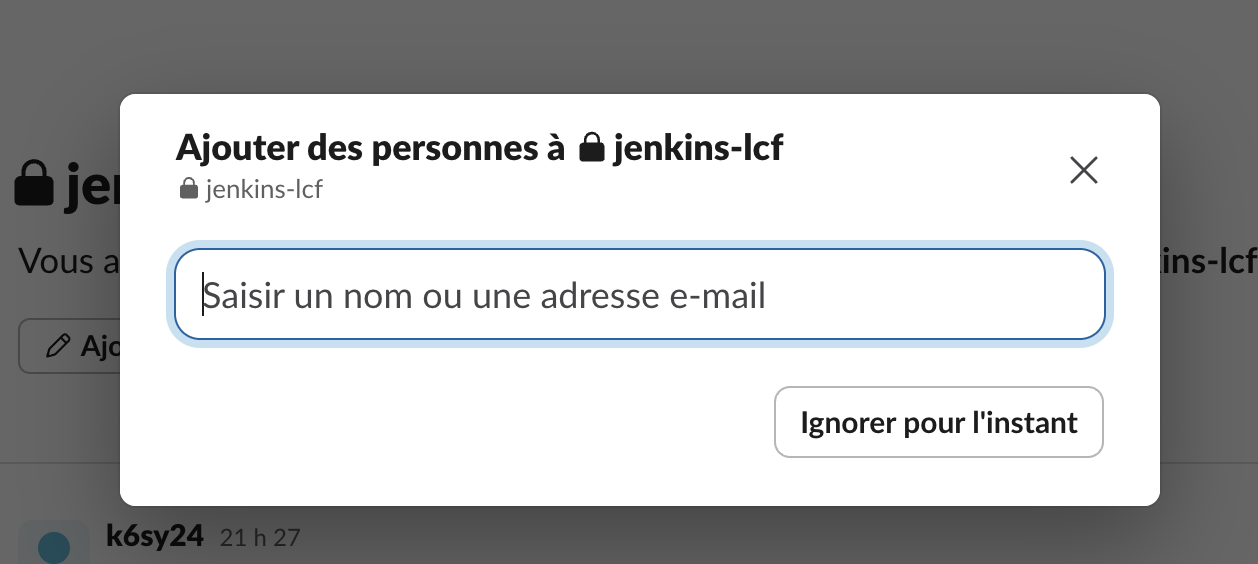Open the k6sy24 username link
1258x564 pixels.
click(x=154, y=537)
